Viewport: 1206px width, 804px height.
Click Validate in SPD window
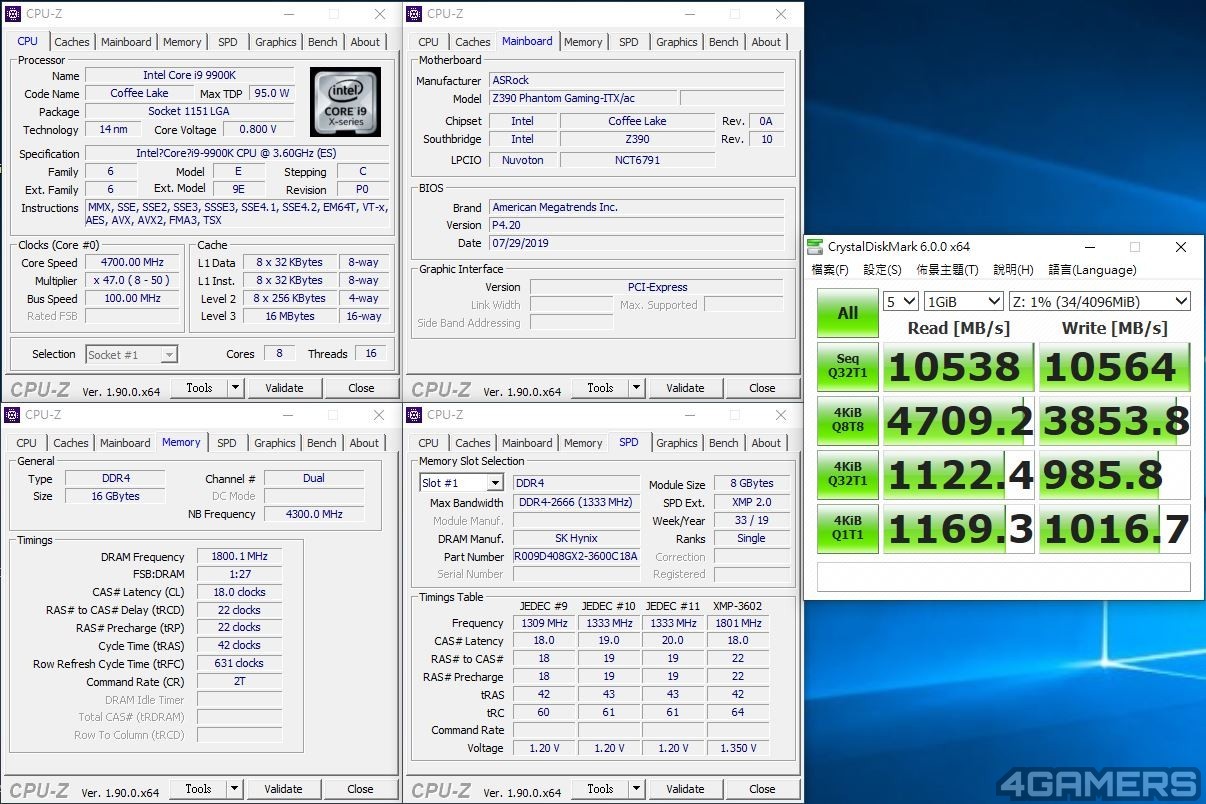(685, 789)
